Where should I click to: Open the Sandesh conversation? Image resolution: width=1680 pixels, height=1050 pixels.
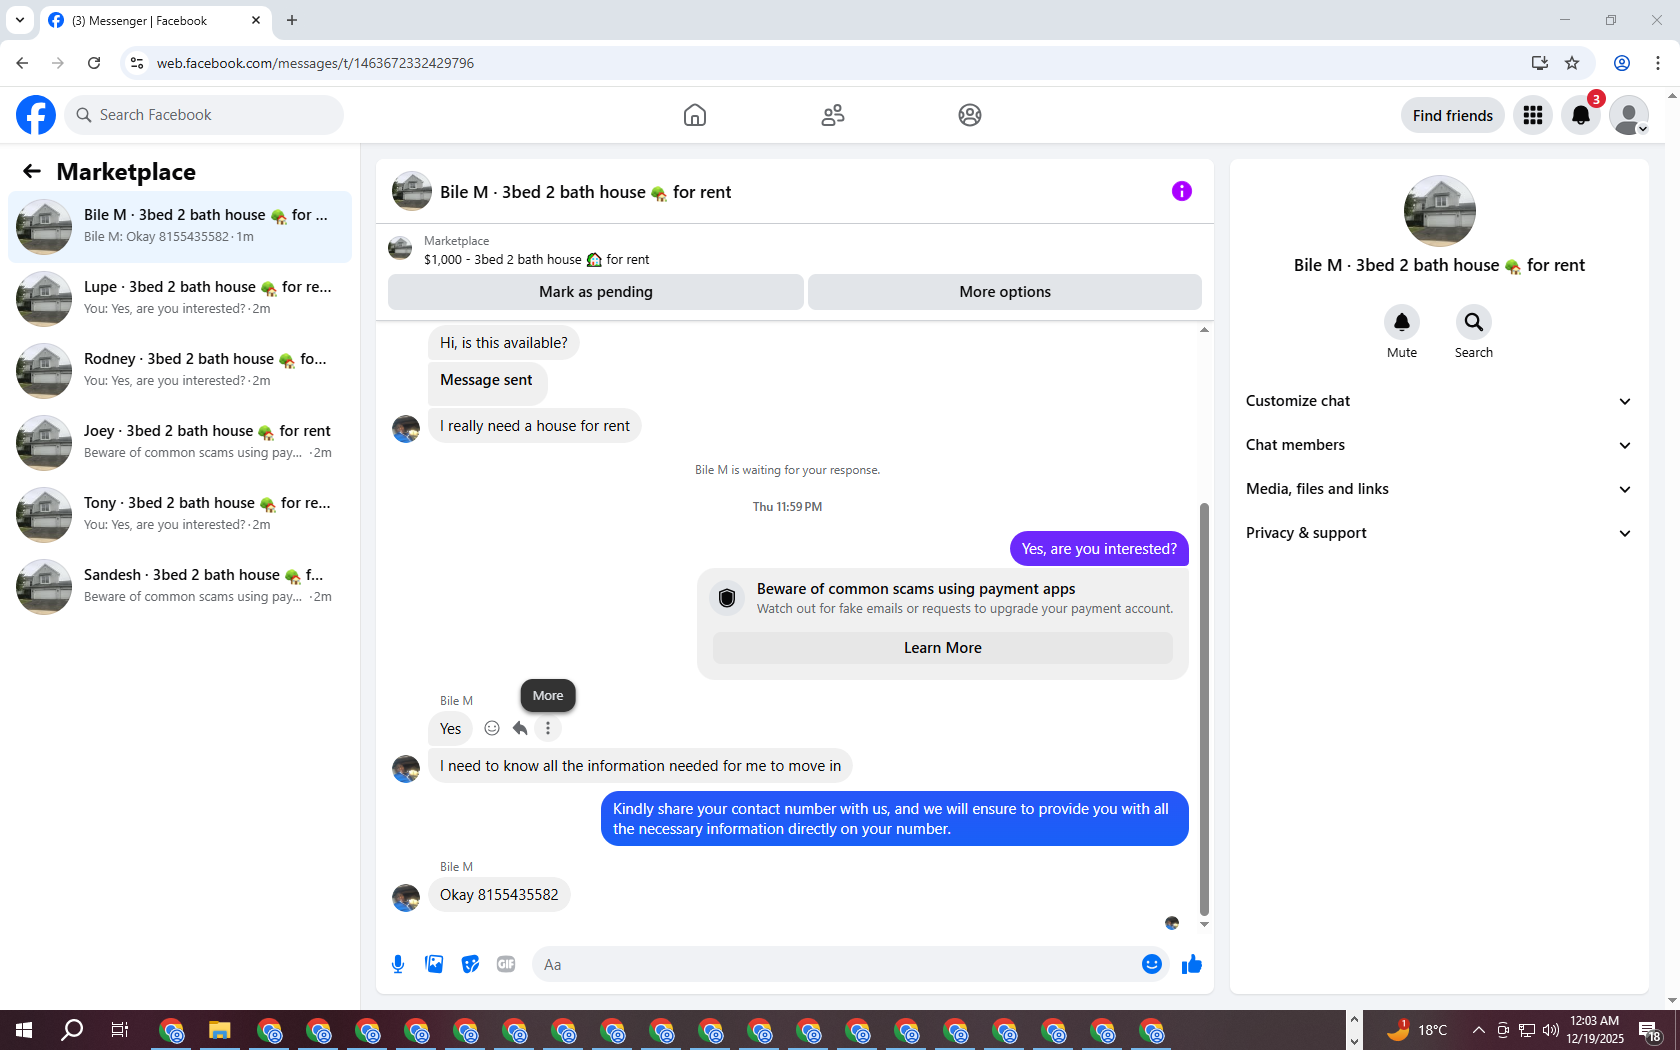pos(180,587)
